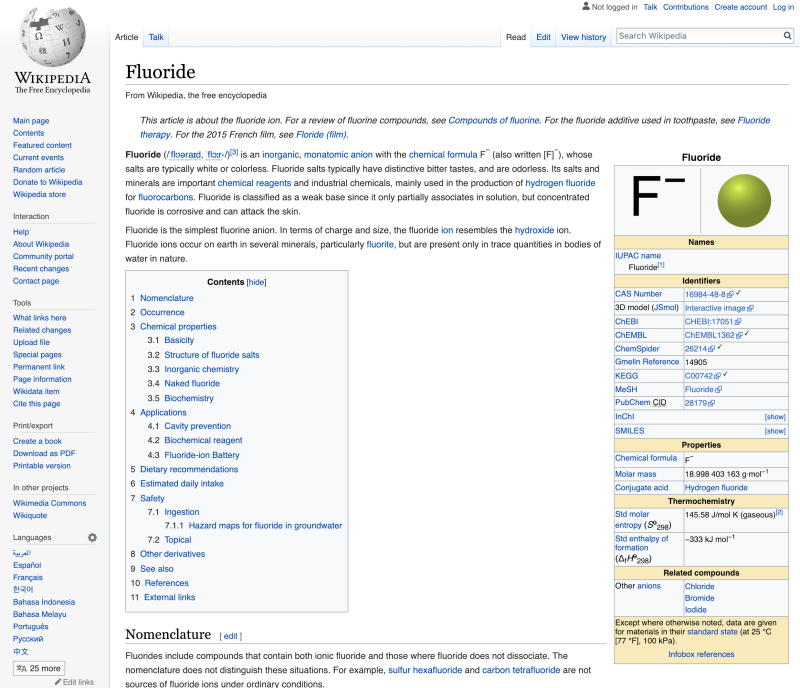Jump to 4.3 Fluoride-ion Battery section

202,455
